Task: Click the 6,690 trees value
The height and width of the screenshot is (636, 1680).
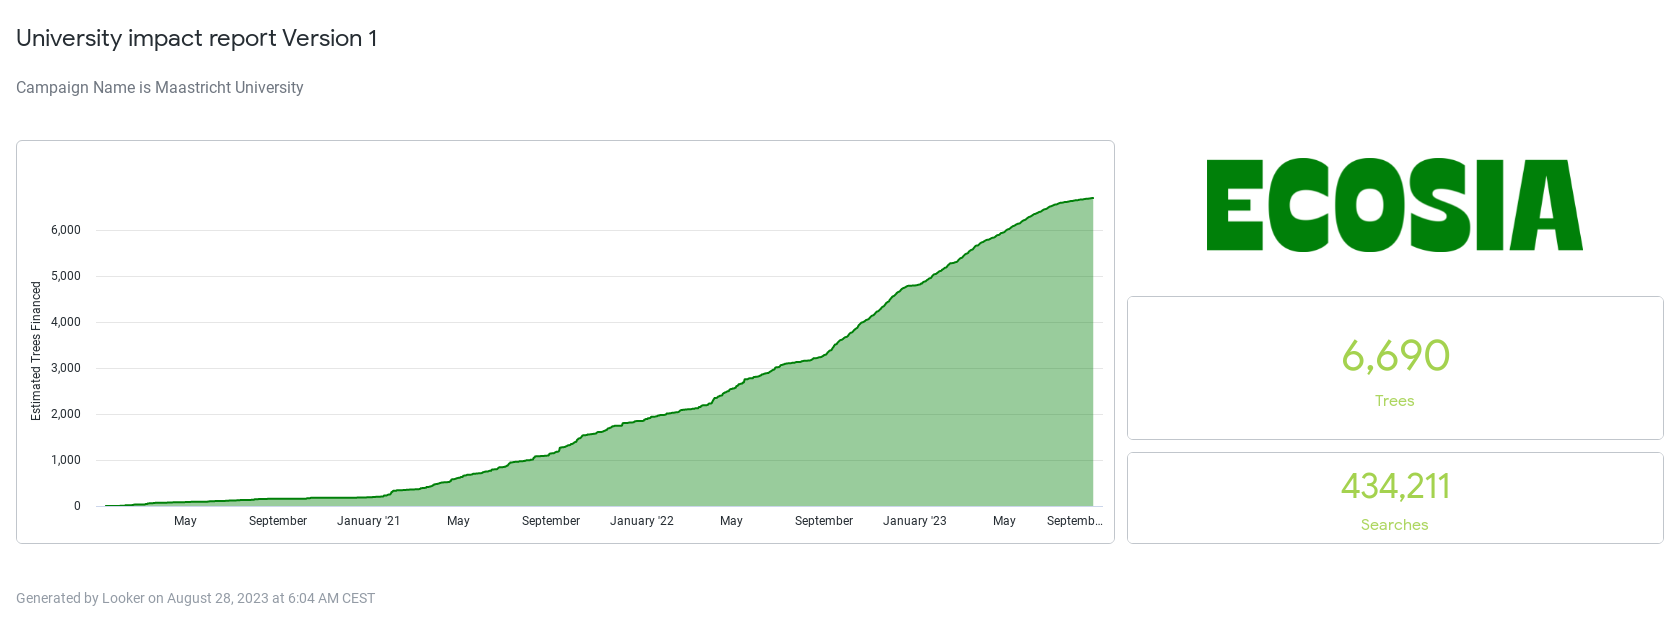Action: [1395, 356]
